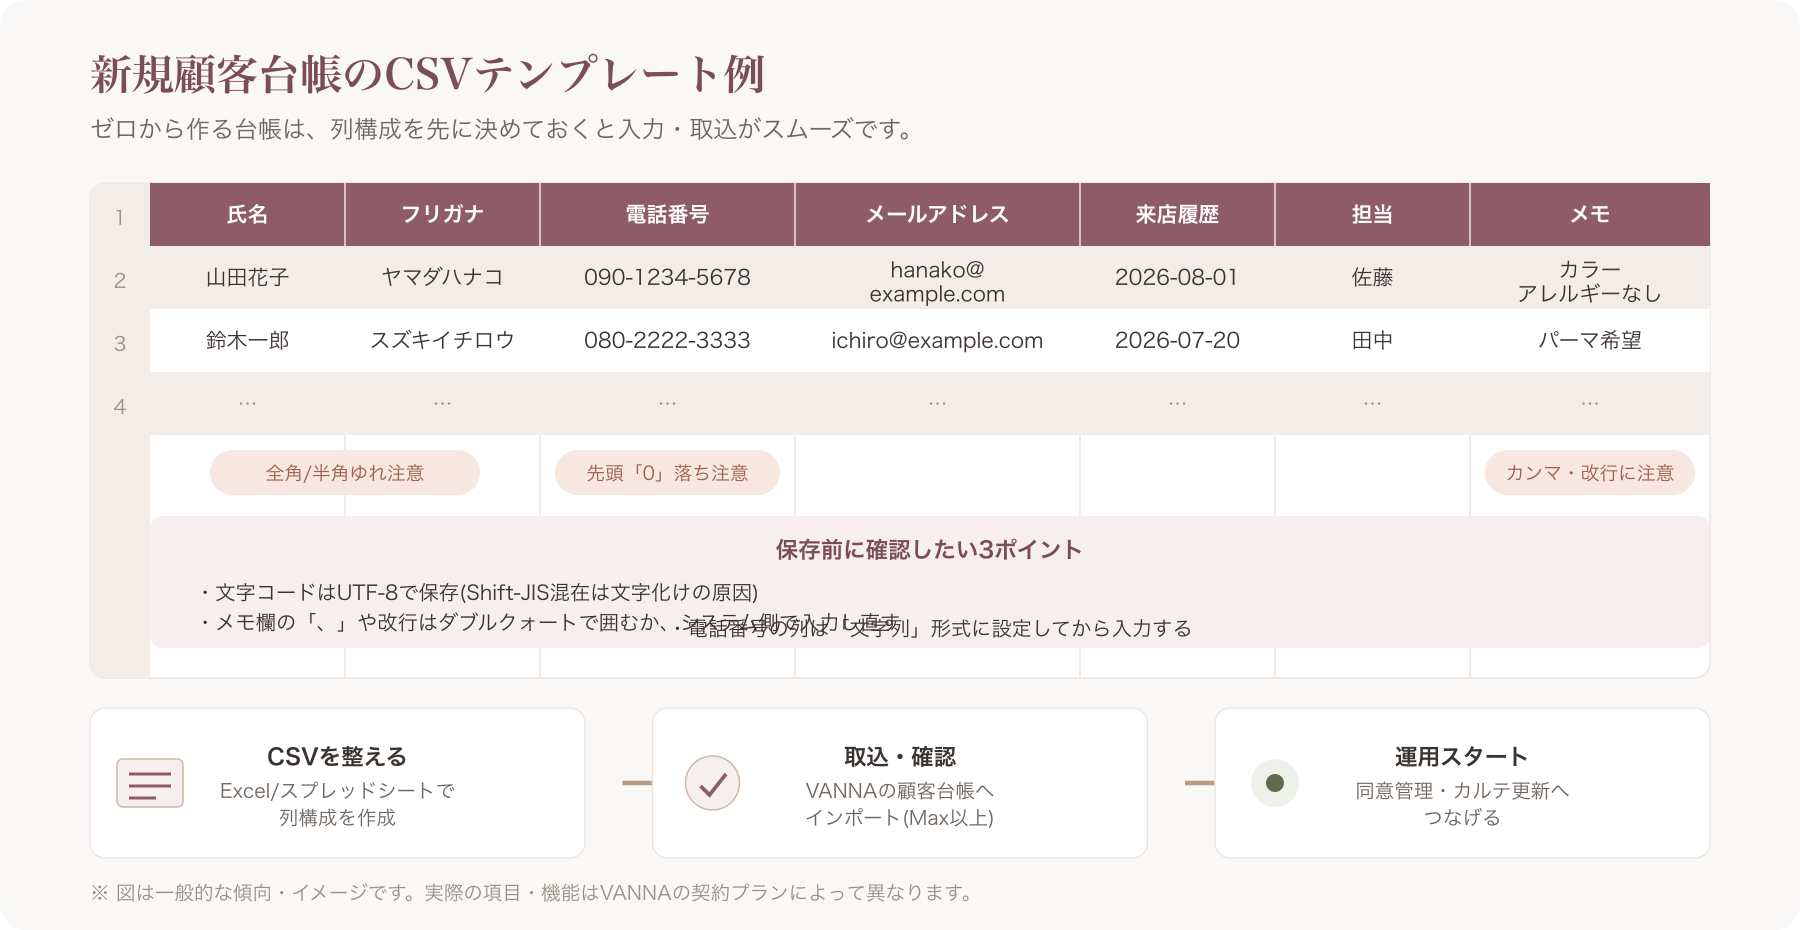Select row number 2

(x=120, y=280)
